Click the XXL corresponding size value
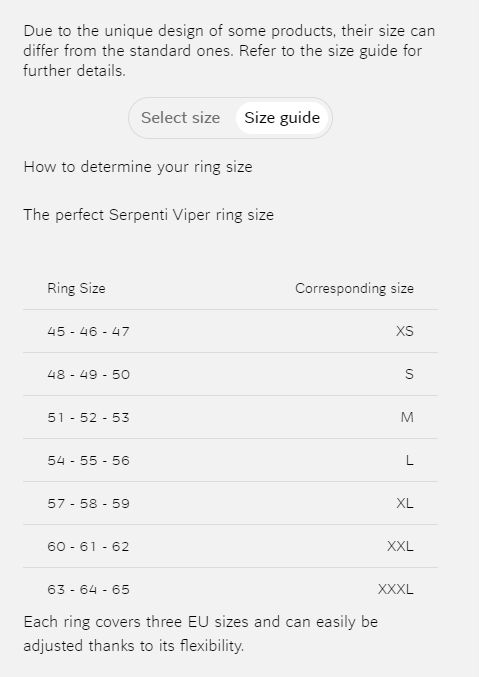Screen dimensions: 479x677 (x=400, y=546)
